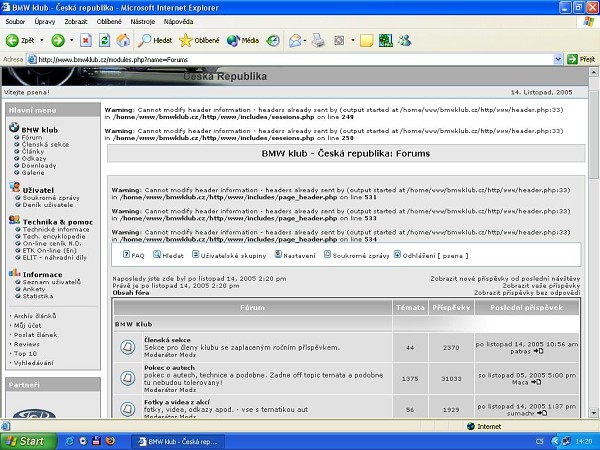
Task: Click Zobrazit vaše příspěvky link
Action: 541,286
